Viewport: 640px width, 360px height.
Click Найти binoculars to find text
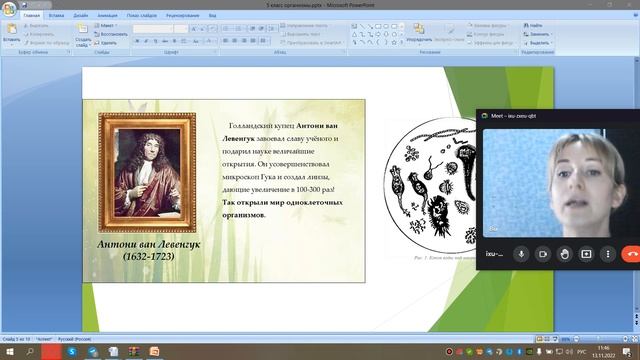[x=533, y=25]
